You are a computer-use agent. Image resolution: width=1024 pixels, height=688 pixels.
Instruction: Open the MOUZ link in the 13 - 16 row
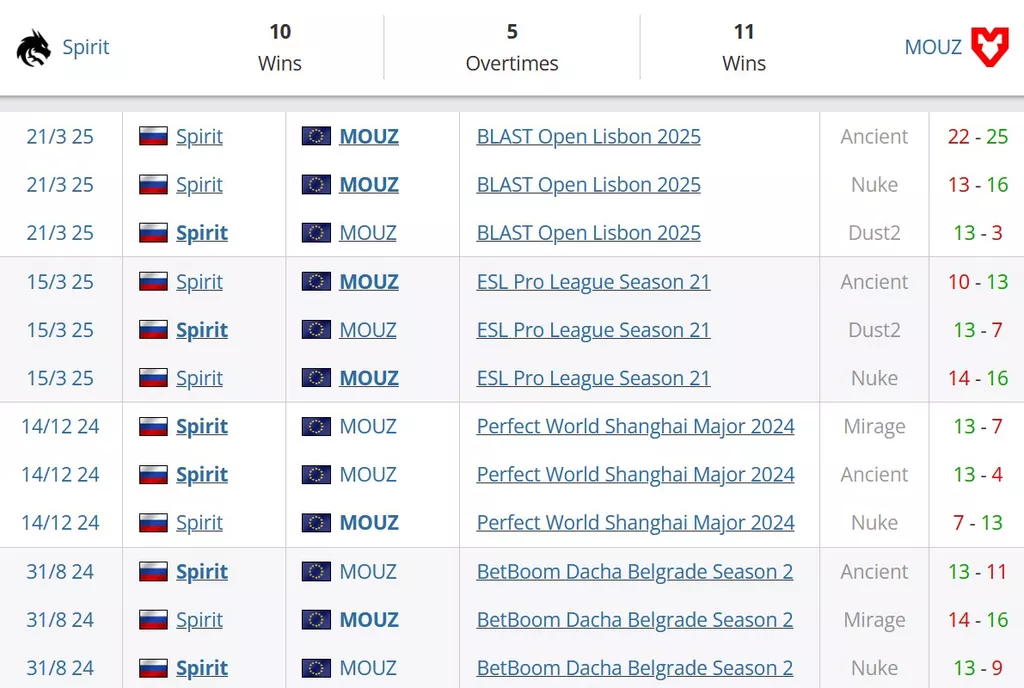(x=369, y=185)
